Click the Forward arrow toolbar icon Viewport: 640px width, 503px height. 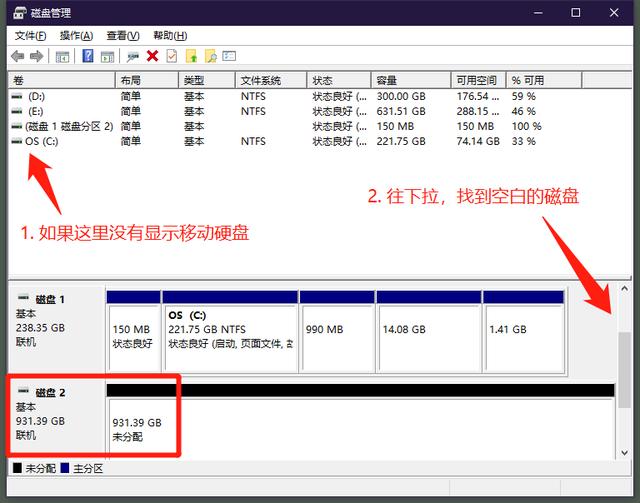(x=36, y=56)
